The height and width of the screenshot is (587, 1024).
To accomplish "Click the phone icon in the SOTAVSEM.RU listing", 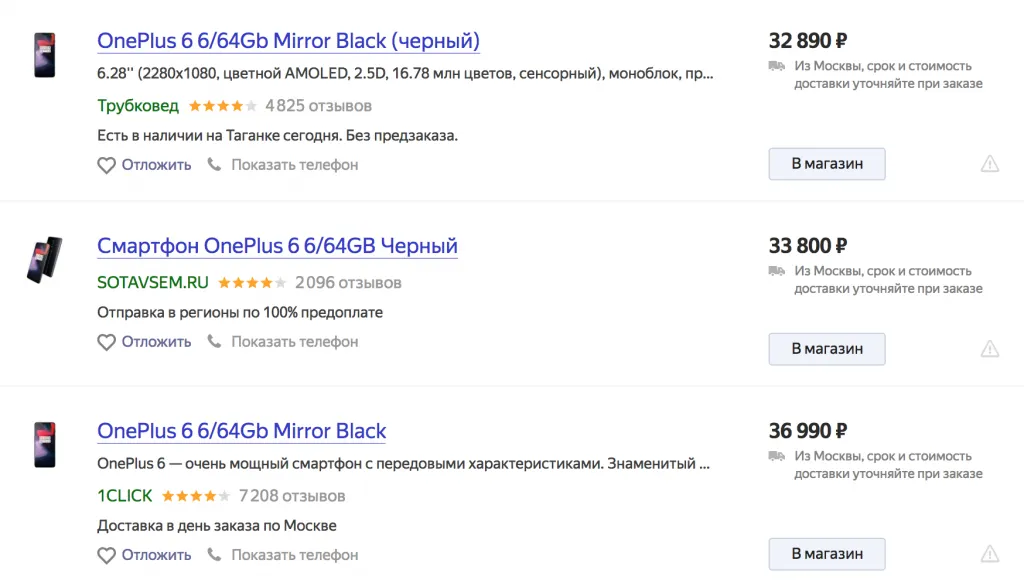I will click(x=214, y=342).
